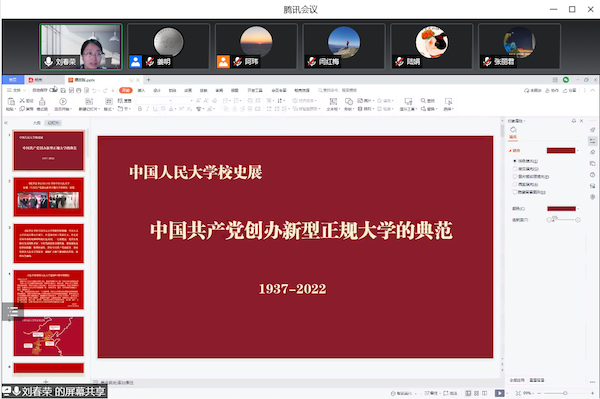Switch to the pptx document tab
Screen dimensions: 600x399
pos(103,80)
